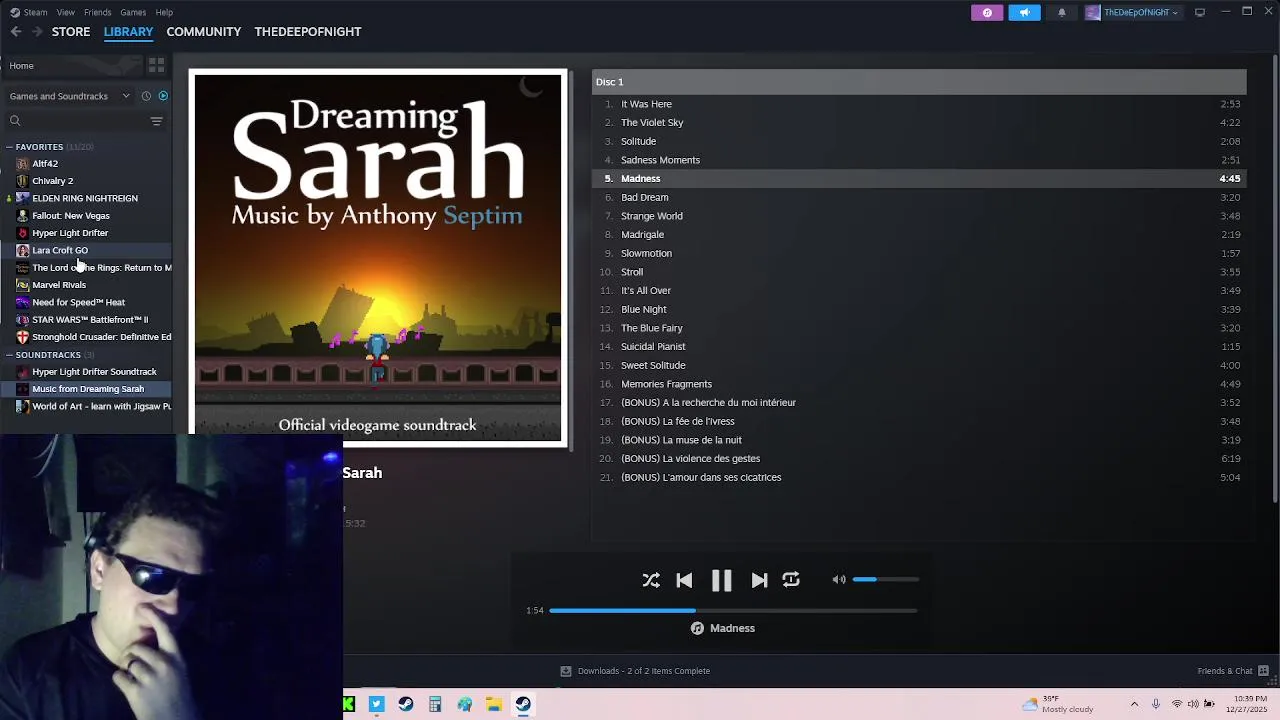Open Steam from the Windows taskbar
1280x720 pixels.
[x=523, y=704]
